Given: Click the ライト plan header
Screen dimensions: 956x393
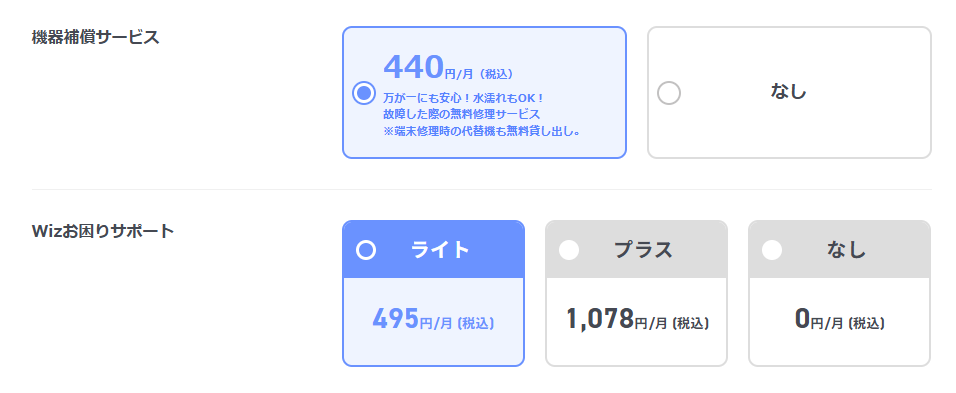Looking at the screenshot, I should point(433,250).
